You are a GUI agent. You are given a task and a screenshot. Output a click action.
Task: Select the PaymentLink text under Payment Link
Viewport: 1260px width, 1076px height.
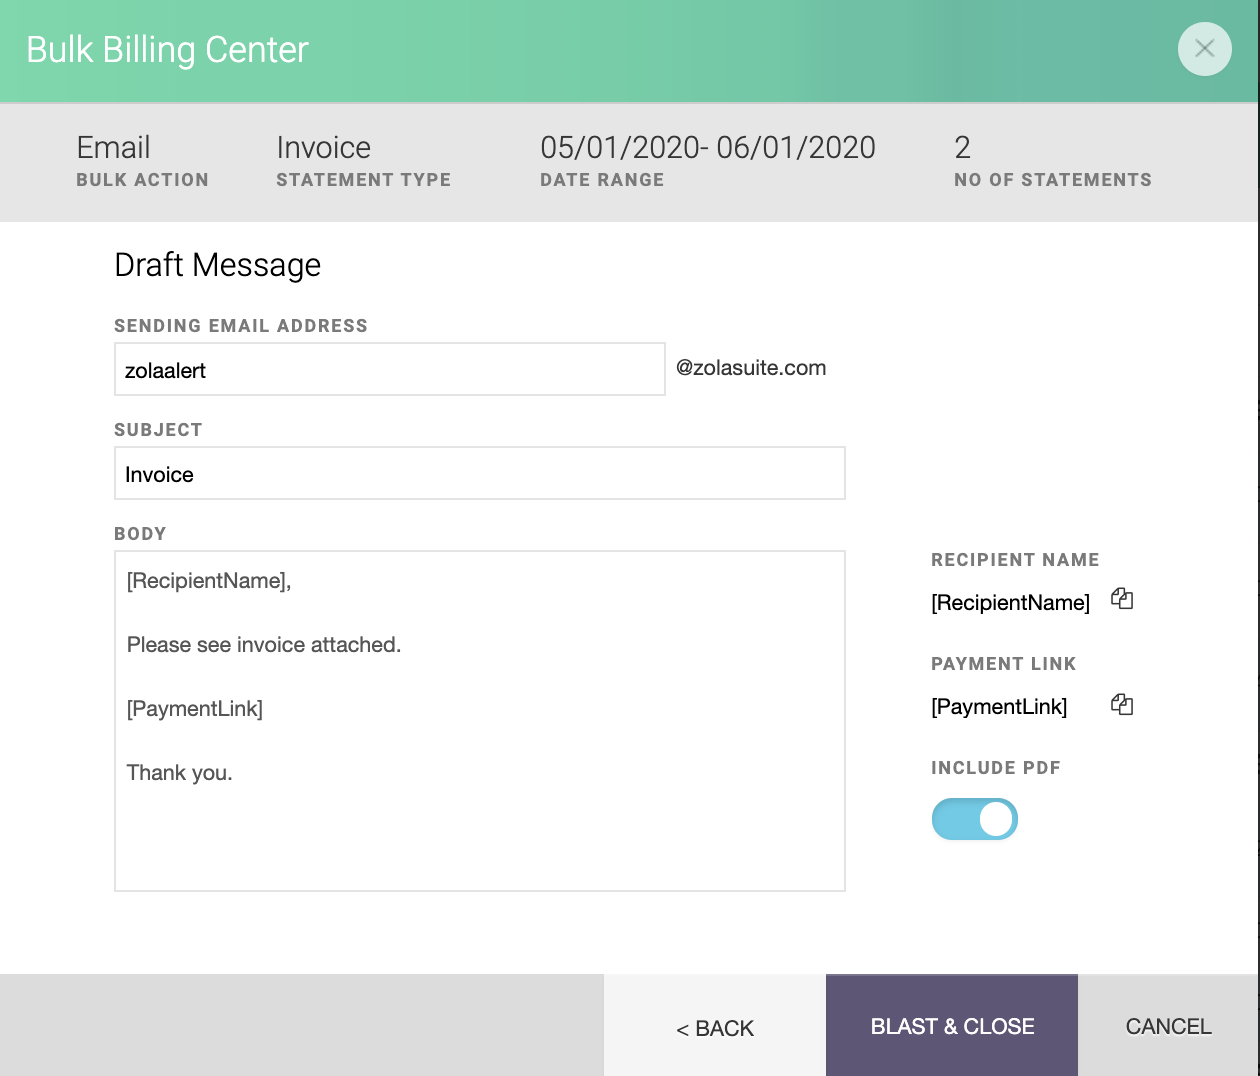tap(1000, 706)
